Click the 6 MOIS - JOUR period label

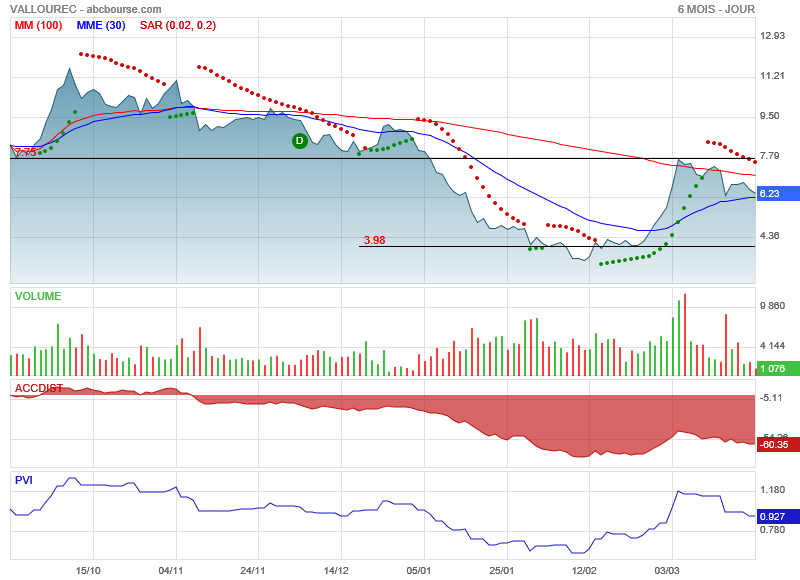click(716, 9)
